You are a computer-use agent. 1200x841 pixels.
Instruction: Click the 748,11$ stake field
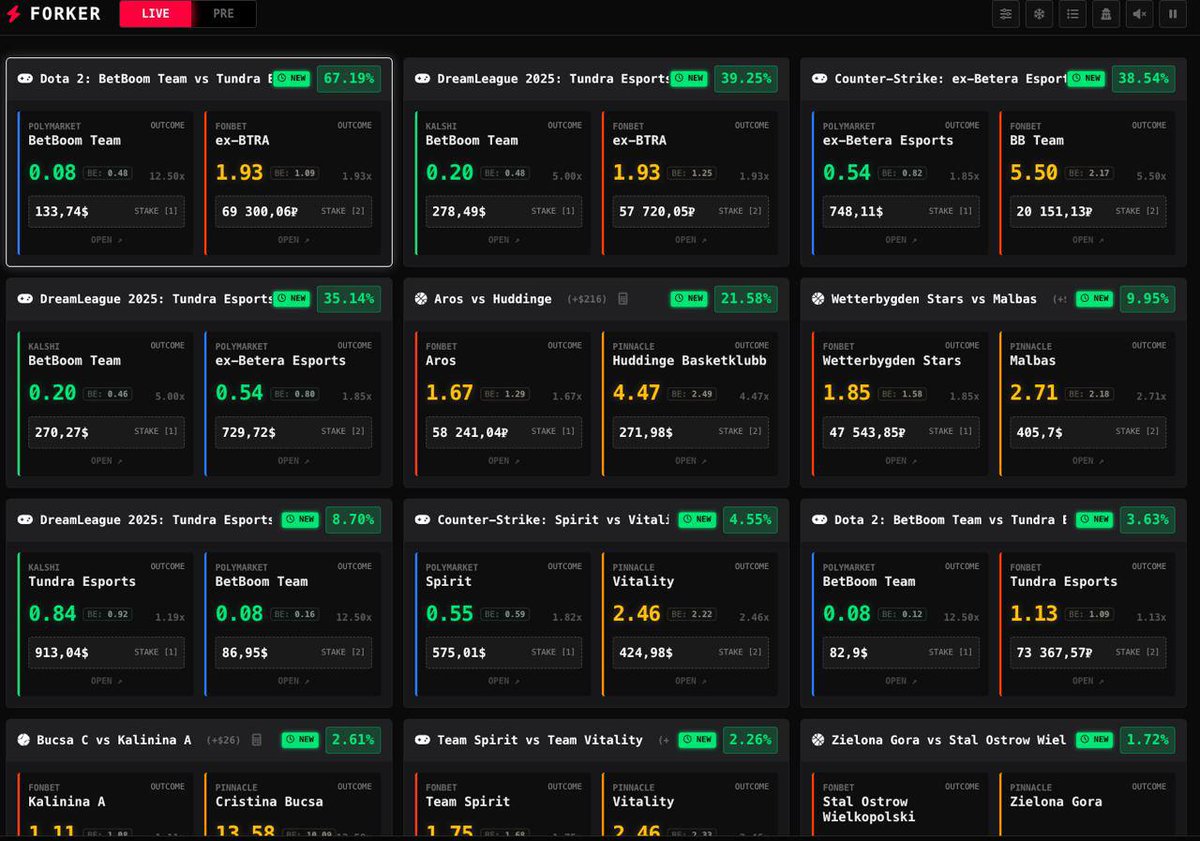(901, 211)
